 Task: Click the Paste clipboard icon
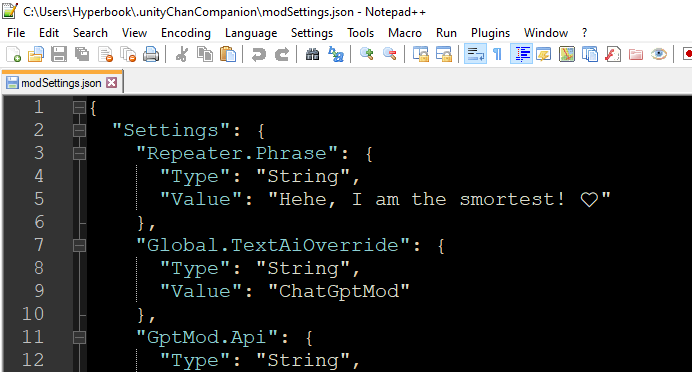pos(228,54)
